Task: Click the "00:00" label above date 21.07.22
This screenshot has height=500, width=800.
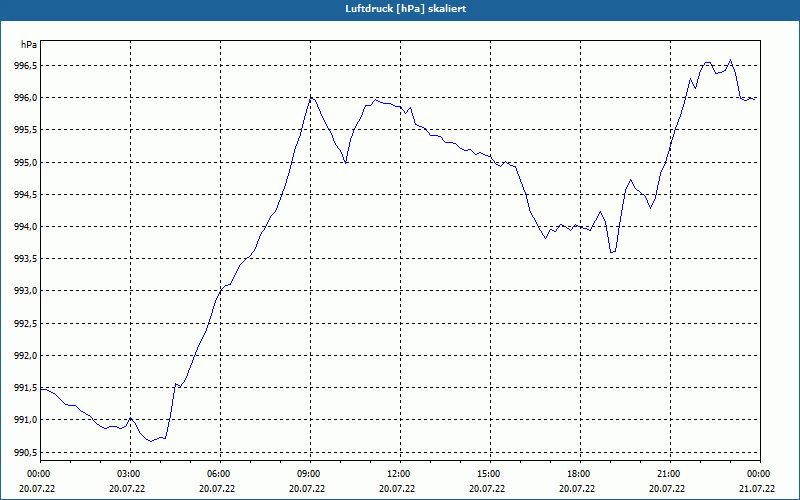Action: point(758,474)
